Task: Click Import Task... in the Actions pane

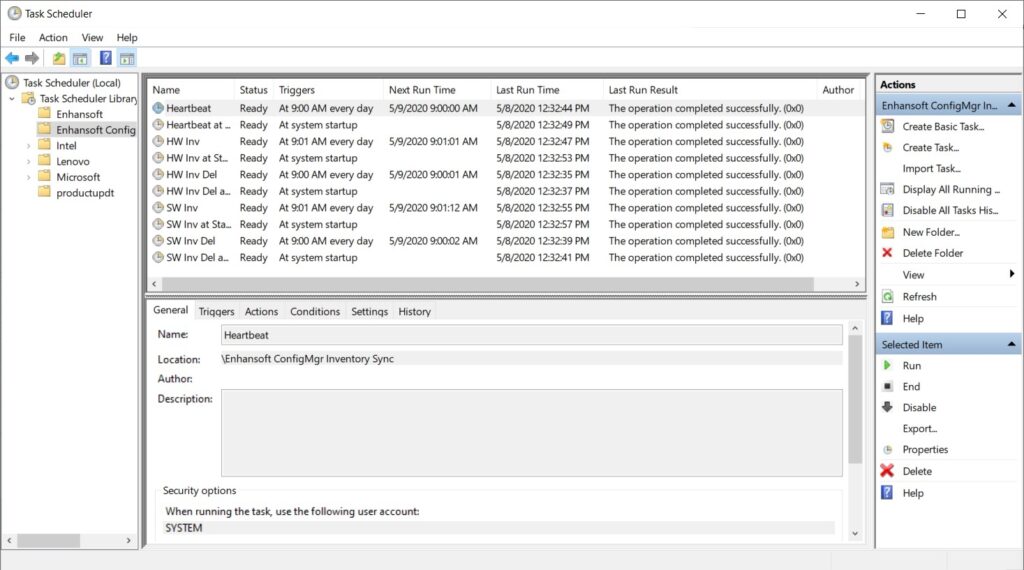Action: click(931, 169)
